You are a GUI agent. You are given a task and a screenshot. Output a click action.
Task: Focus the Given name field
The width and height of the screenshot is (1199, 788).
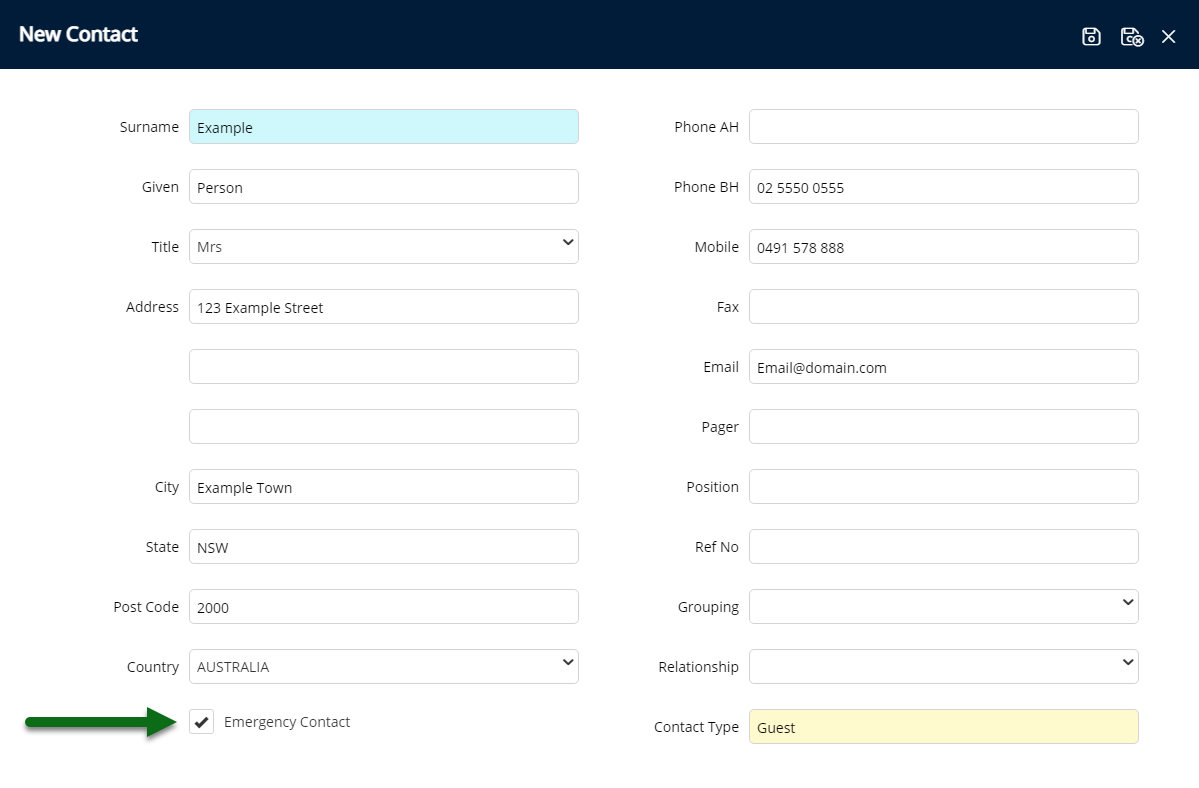click(x=383, y=187)
